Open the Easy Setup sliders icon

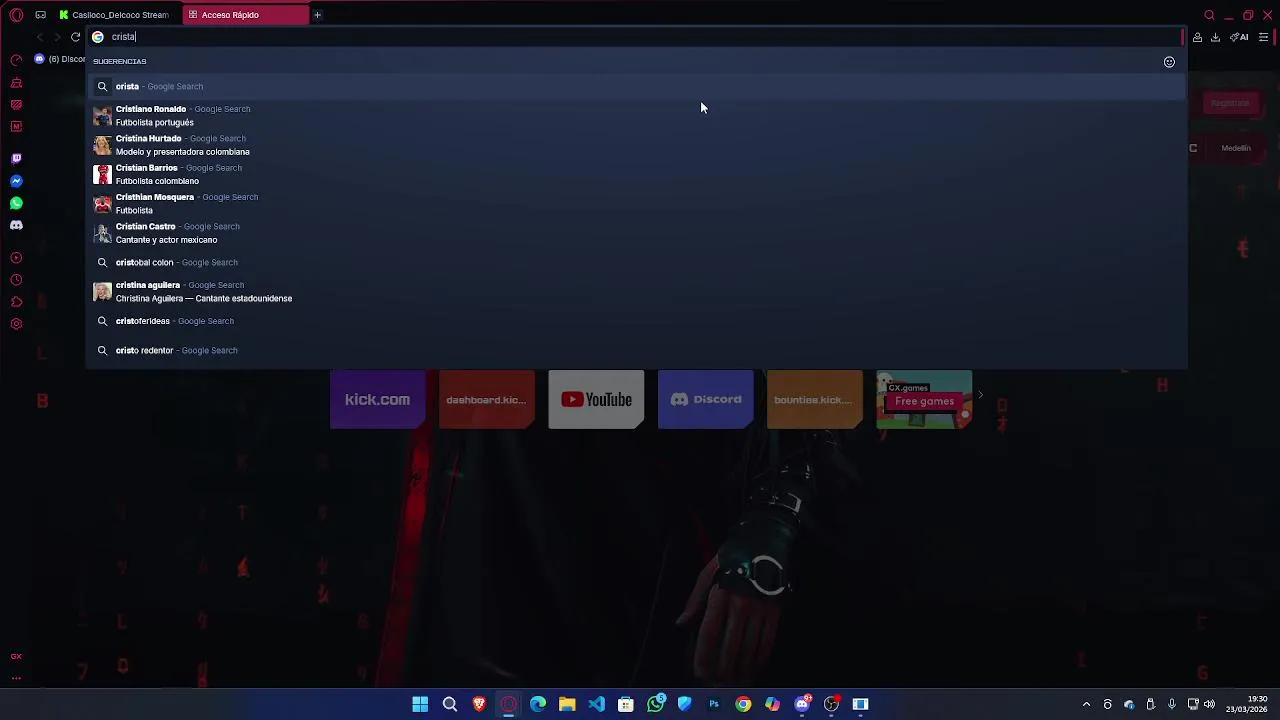tap(1264, 37)
